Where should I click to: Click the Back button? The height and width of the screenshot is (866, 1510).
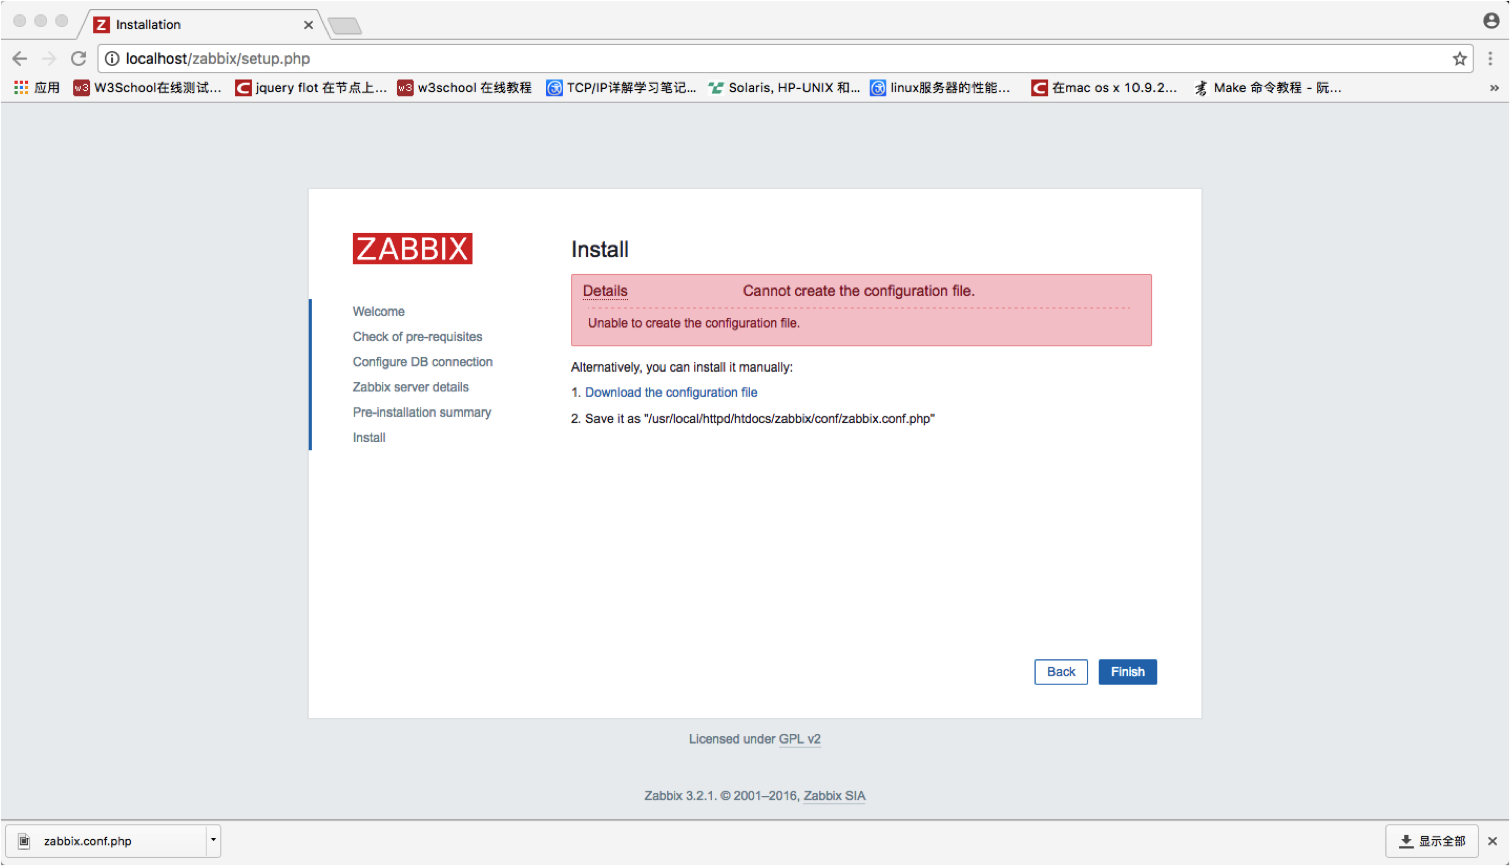coord(1060,672)
